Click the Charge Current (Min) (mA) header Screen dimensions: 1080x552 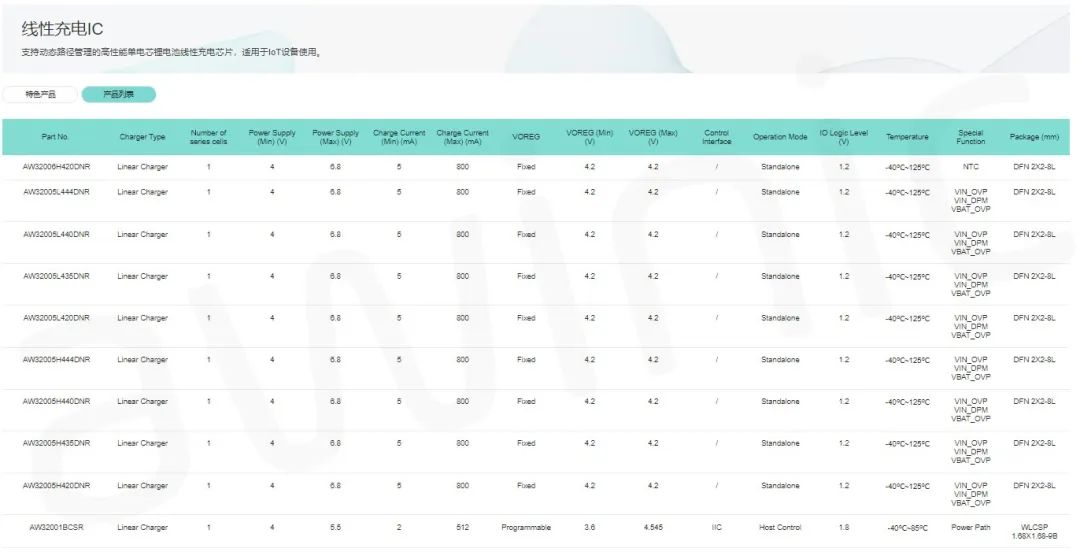tap(399, 137)
